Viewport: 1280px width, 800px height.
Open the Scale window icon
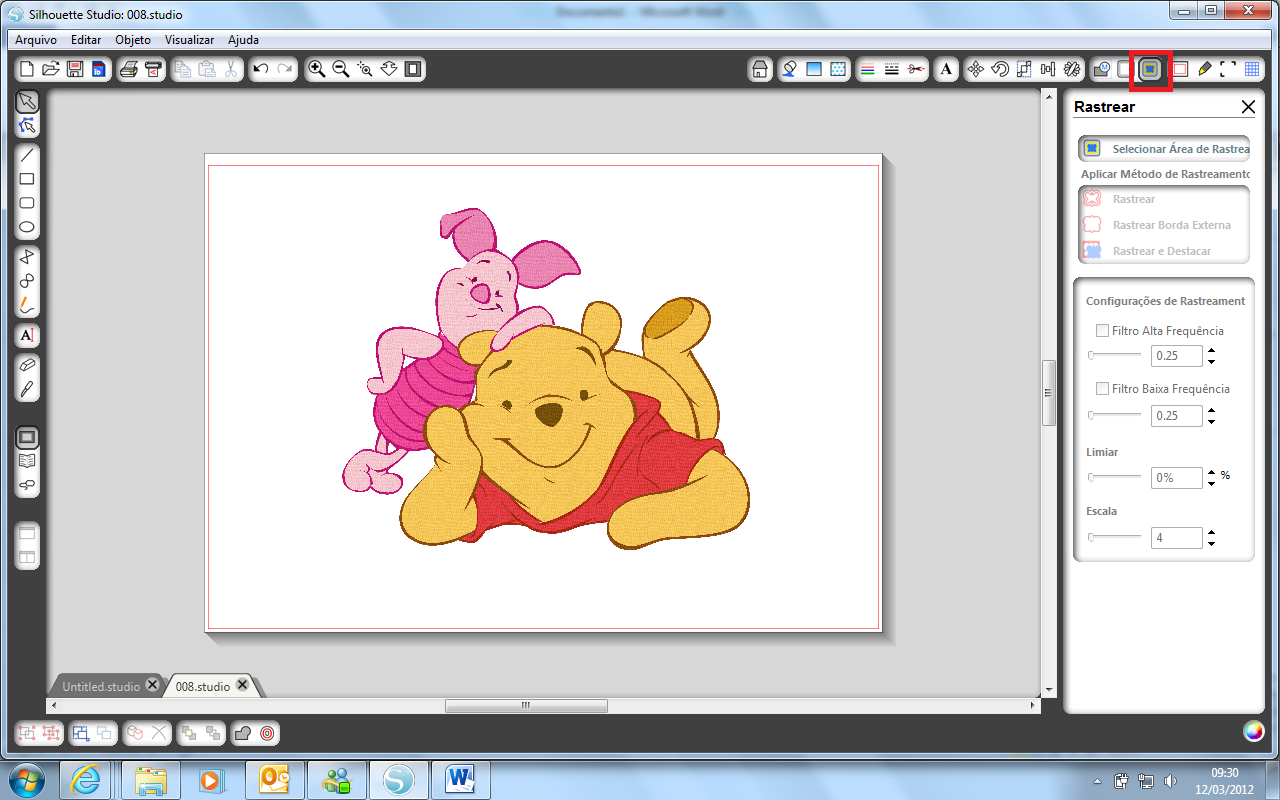click(1024, 69)
